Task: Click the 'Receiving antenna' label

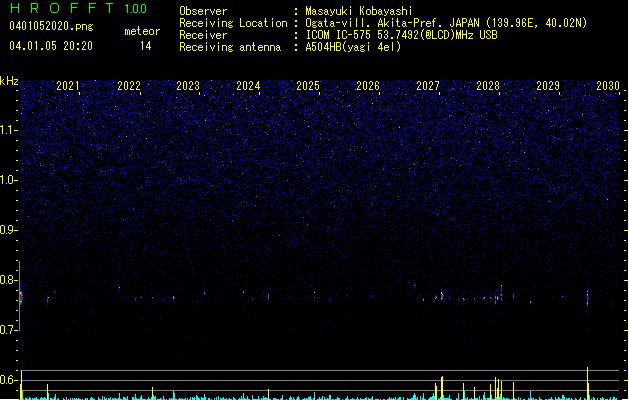Action: [230, 47]
